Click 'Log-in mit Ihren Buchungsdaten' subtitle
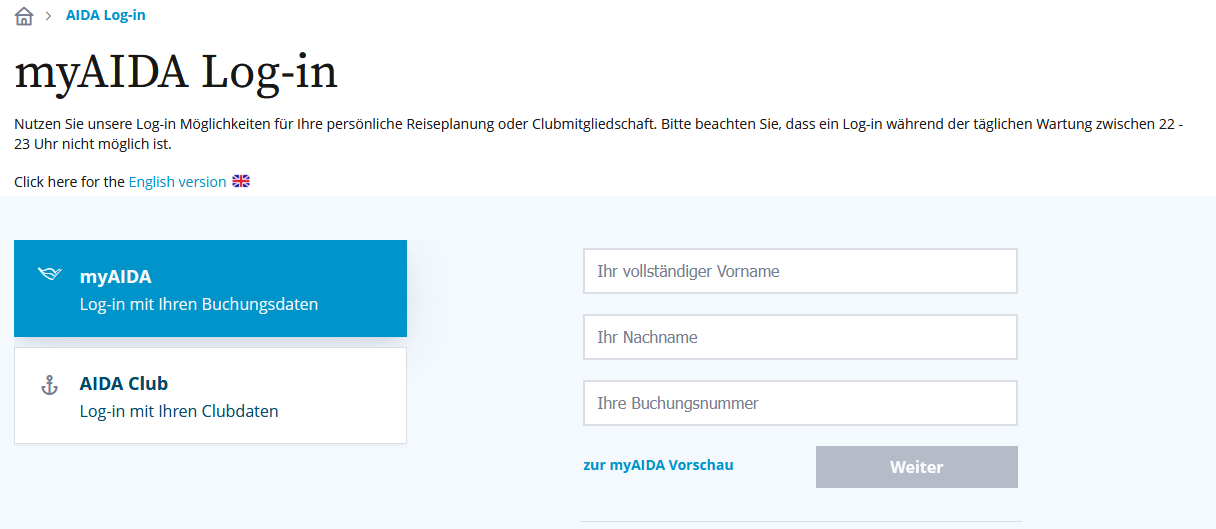The height and width of the screenshot is (529, 1216). (199, 304)
